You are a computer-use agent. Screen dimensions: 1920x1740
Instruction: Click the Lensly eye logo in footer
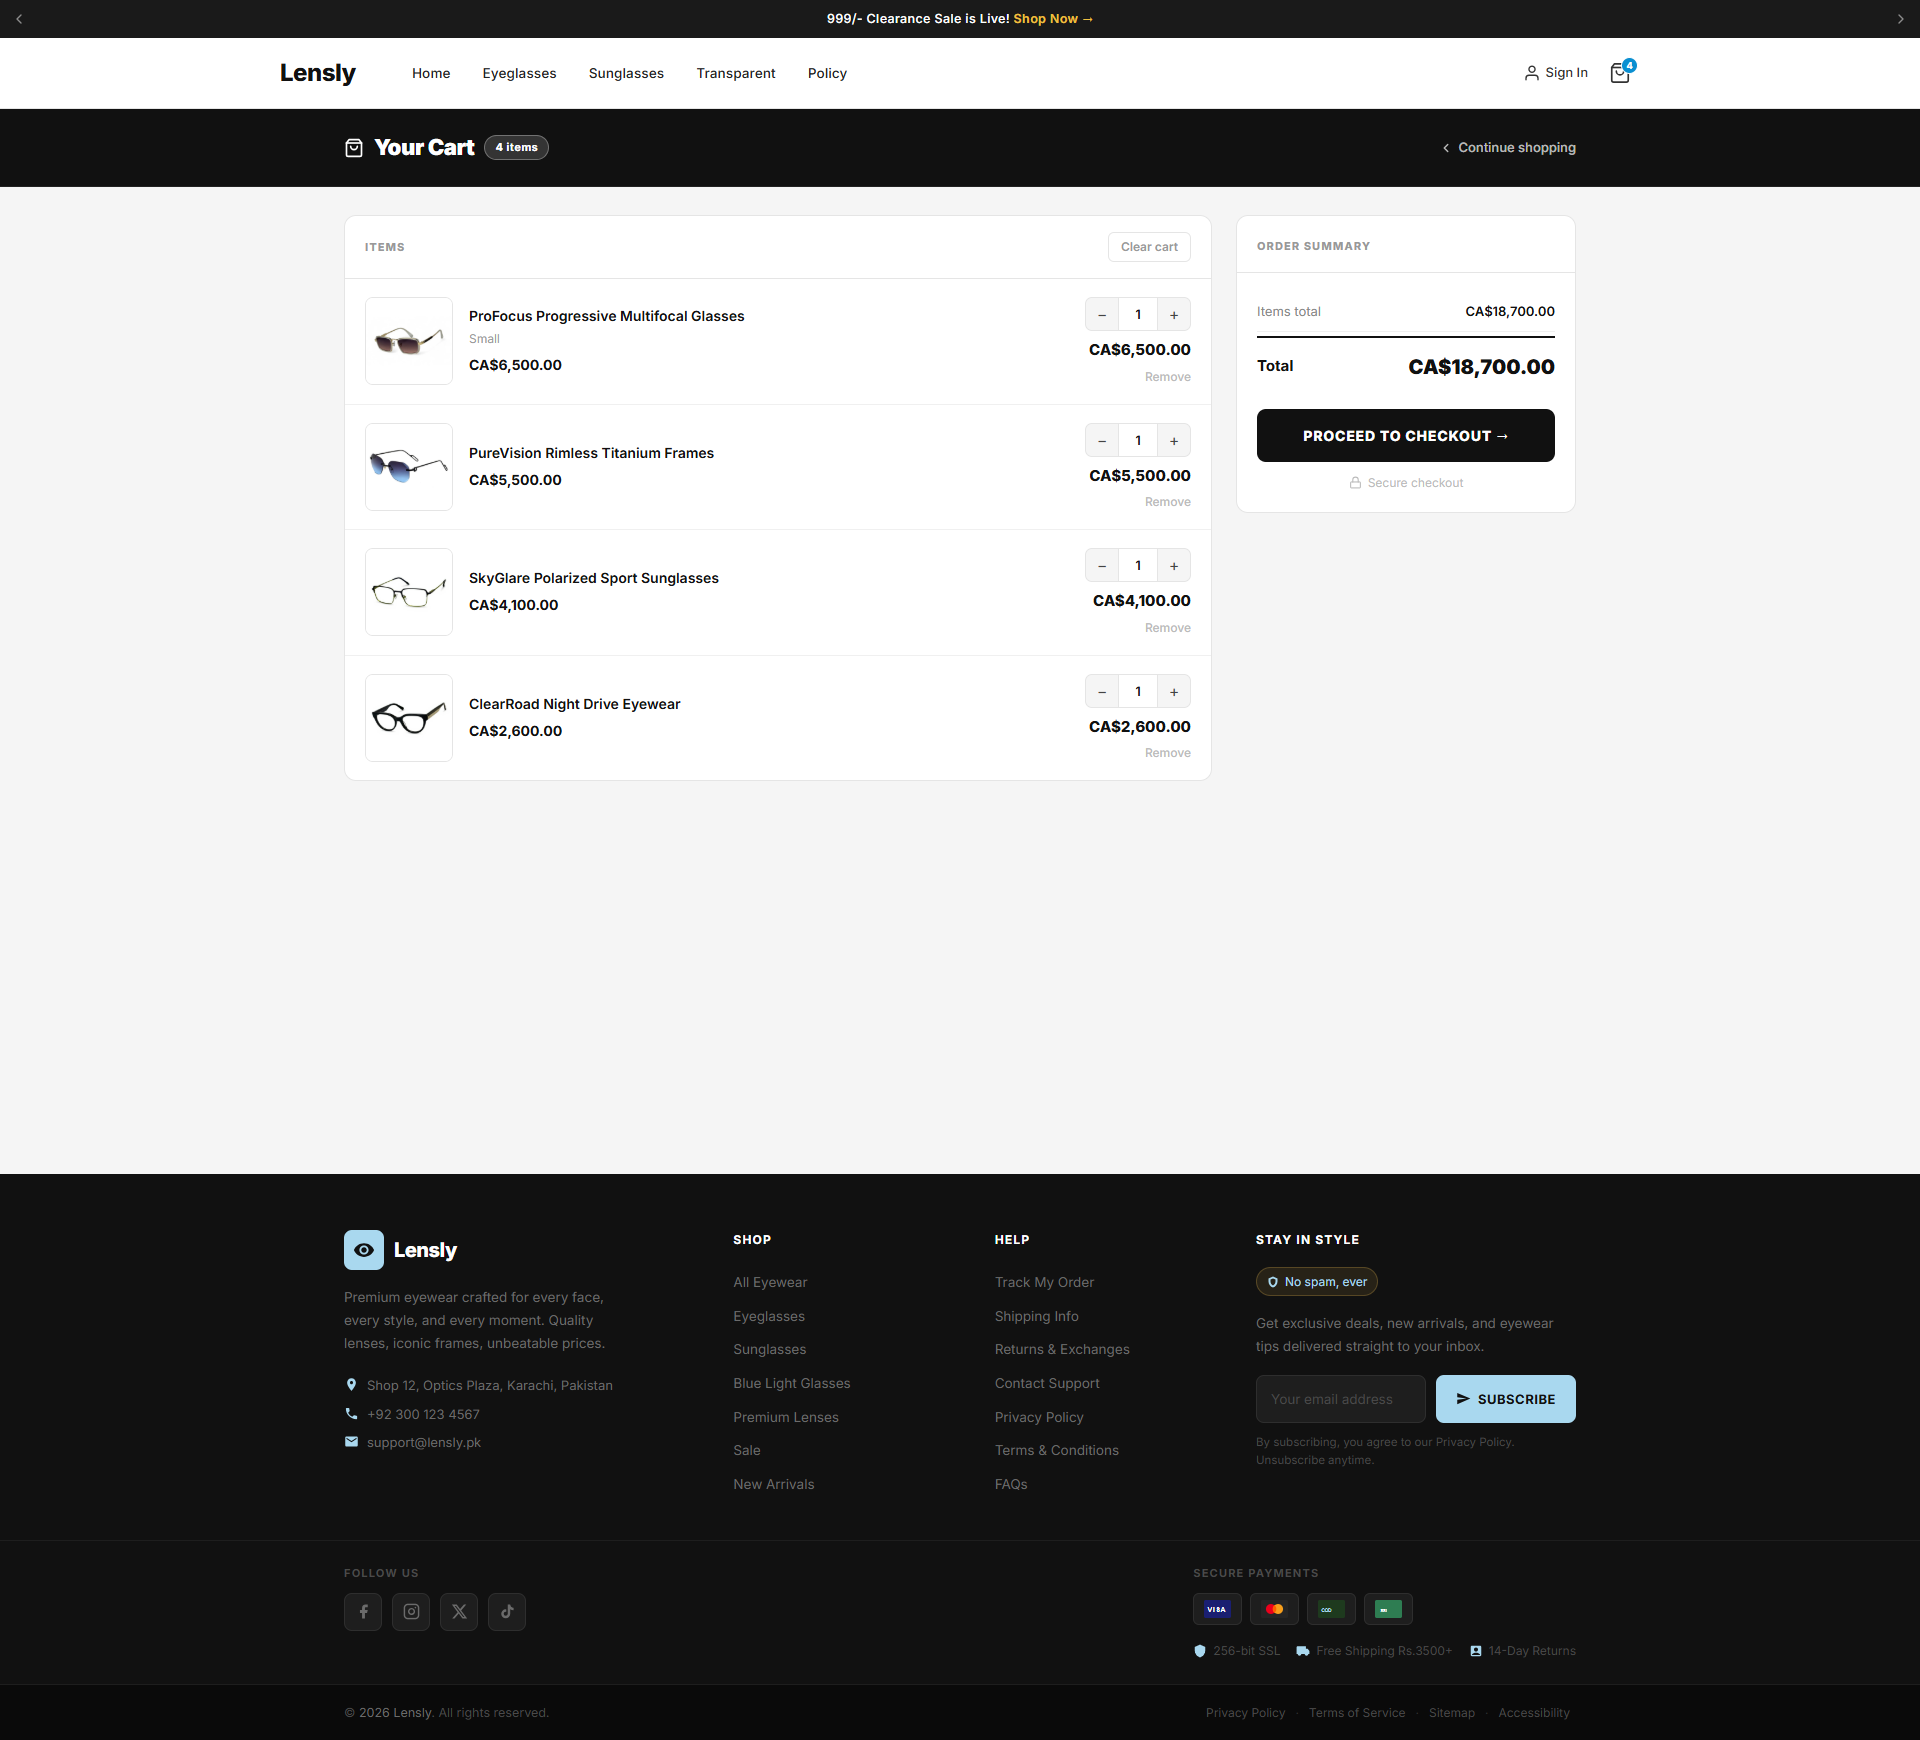364,1249
